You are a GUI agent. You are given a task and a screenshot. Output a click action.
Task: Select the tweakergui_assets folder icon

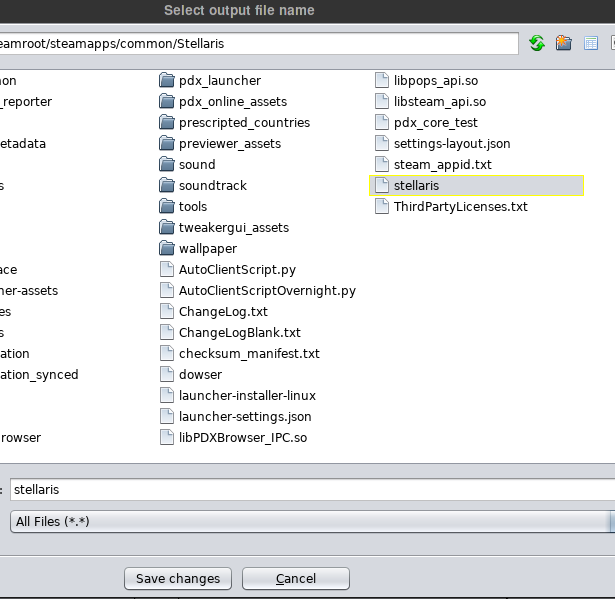coord(167,228)
